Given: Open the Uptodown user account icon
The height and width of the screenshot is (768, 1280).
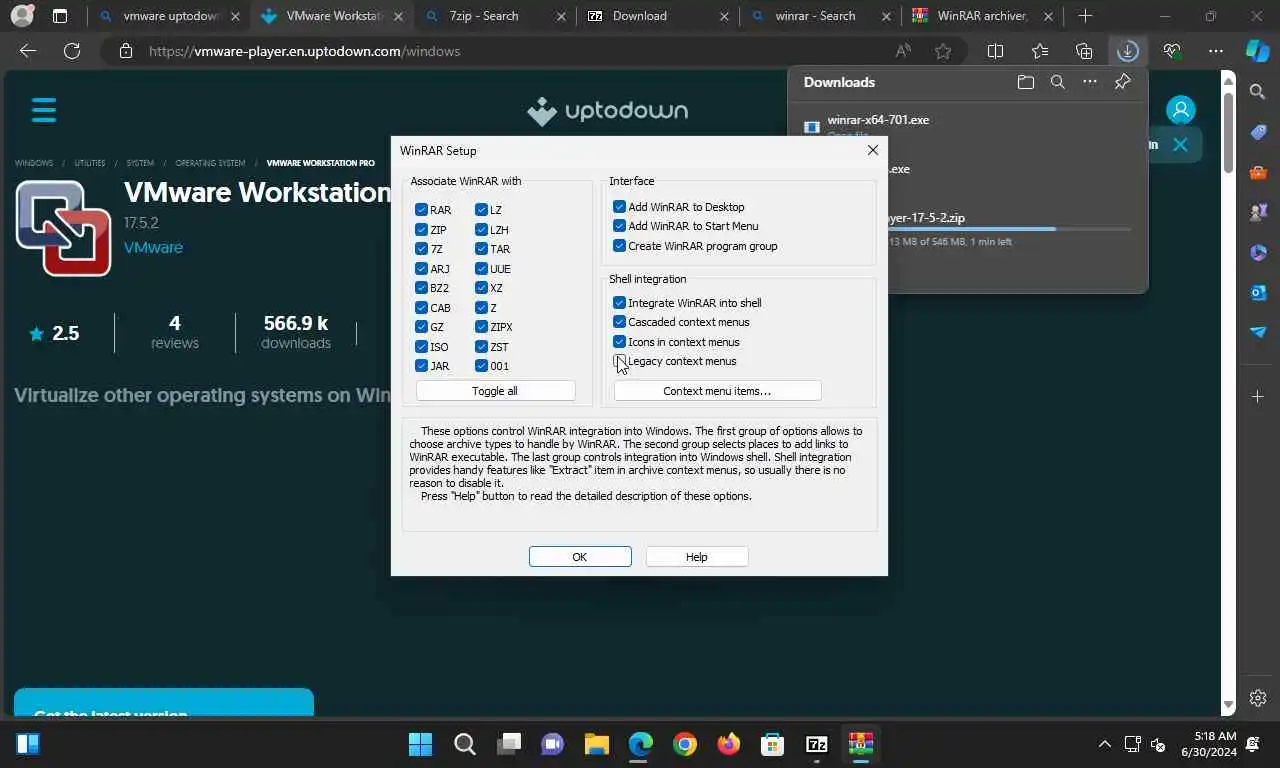Looking at the screenshot, I should click(x=1181, y=110).
